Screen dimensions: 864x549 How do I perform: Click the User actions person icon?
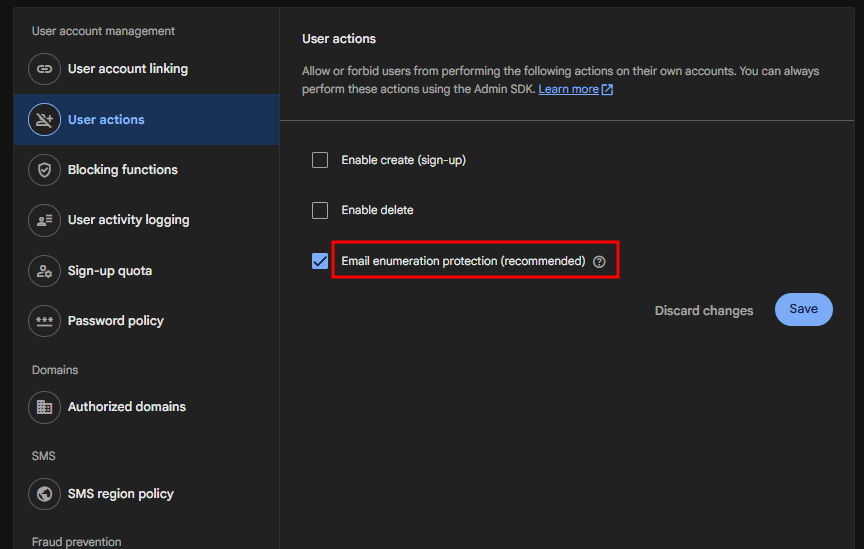pos(44,120)
